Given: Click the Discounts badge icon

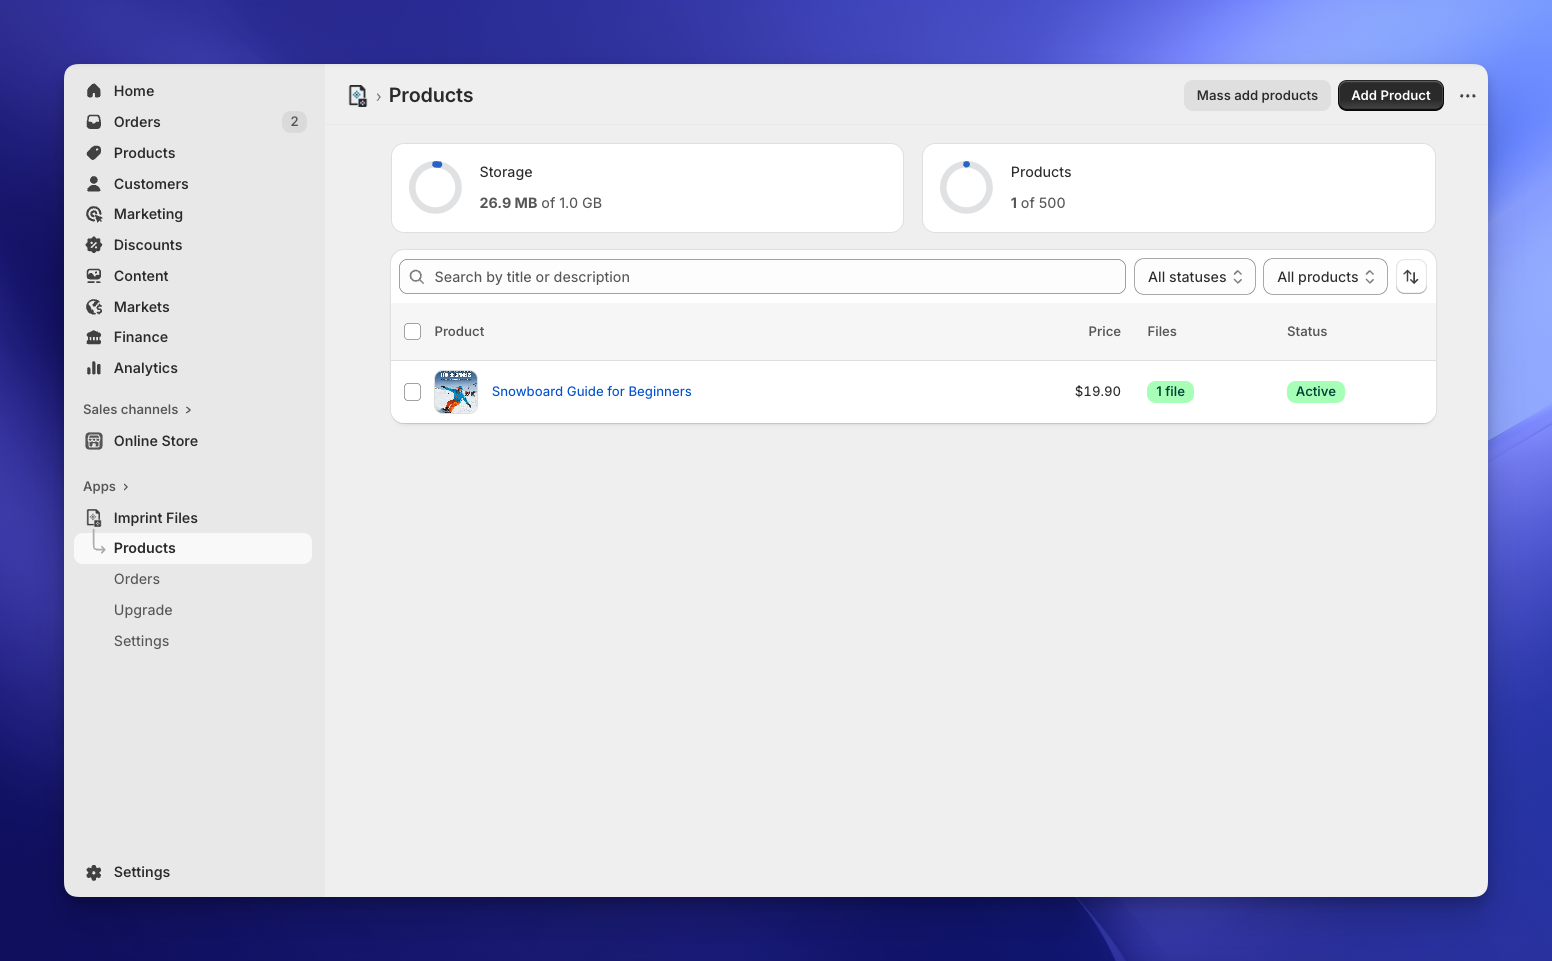Looking at the screenshot, I should tap(94, 245).
